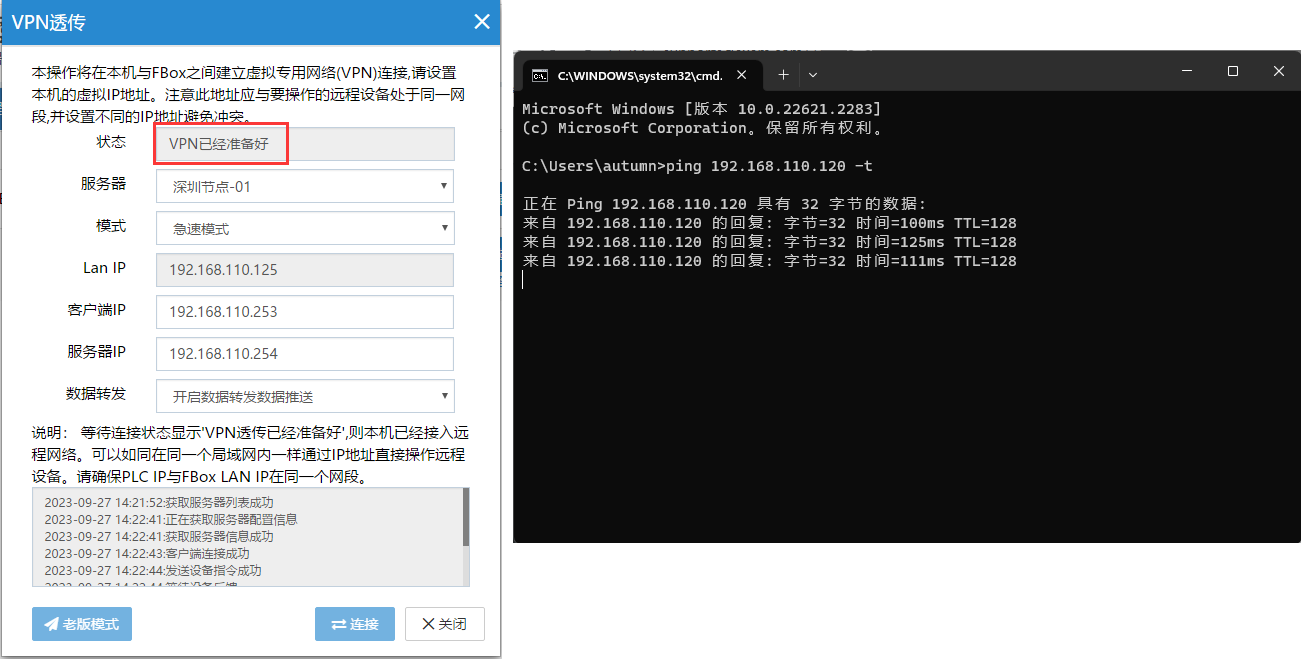Open the 数据转发 dropdown
Image resolution: width=1301 pixels, height=659 pixels.
[305, 396]
